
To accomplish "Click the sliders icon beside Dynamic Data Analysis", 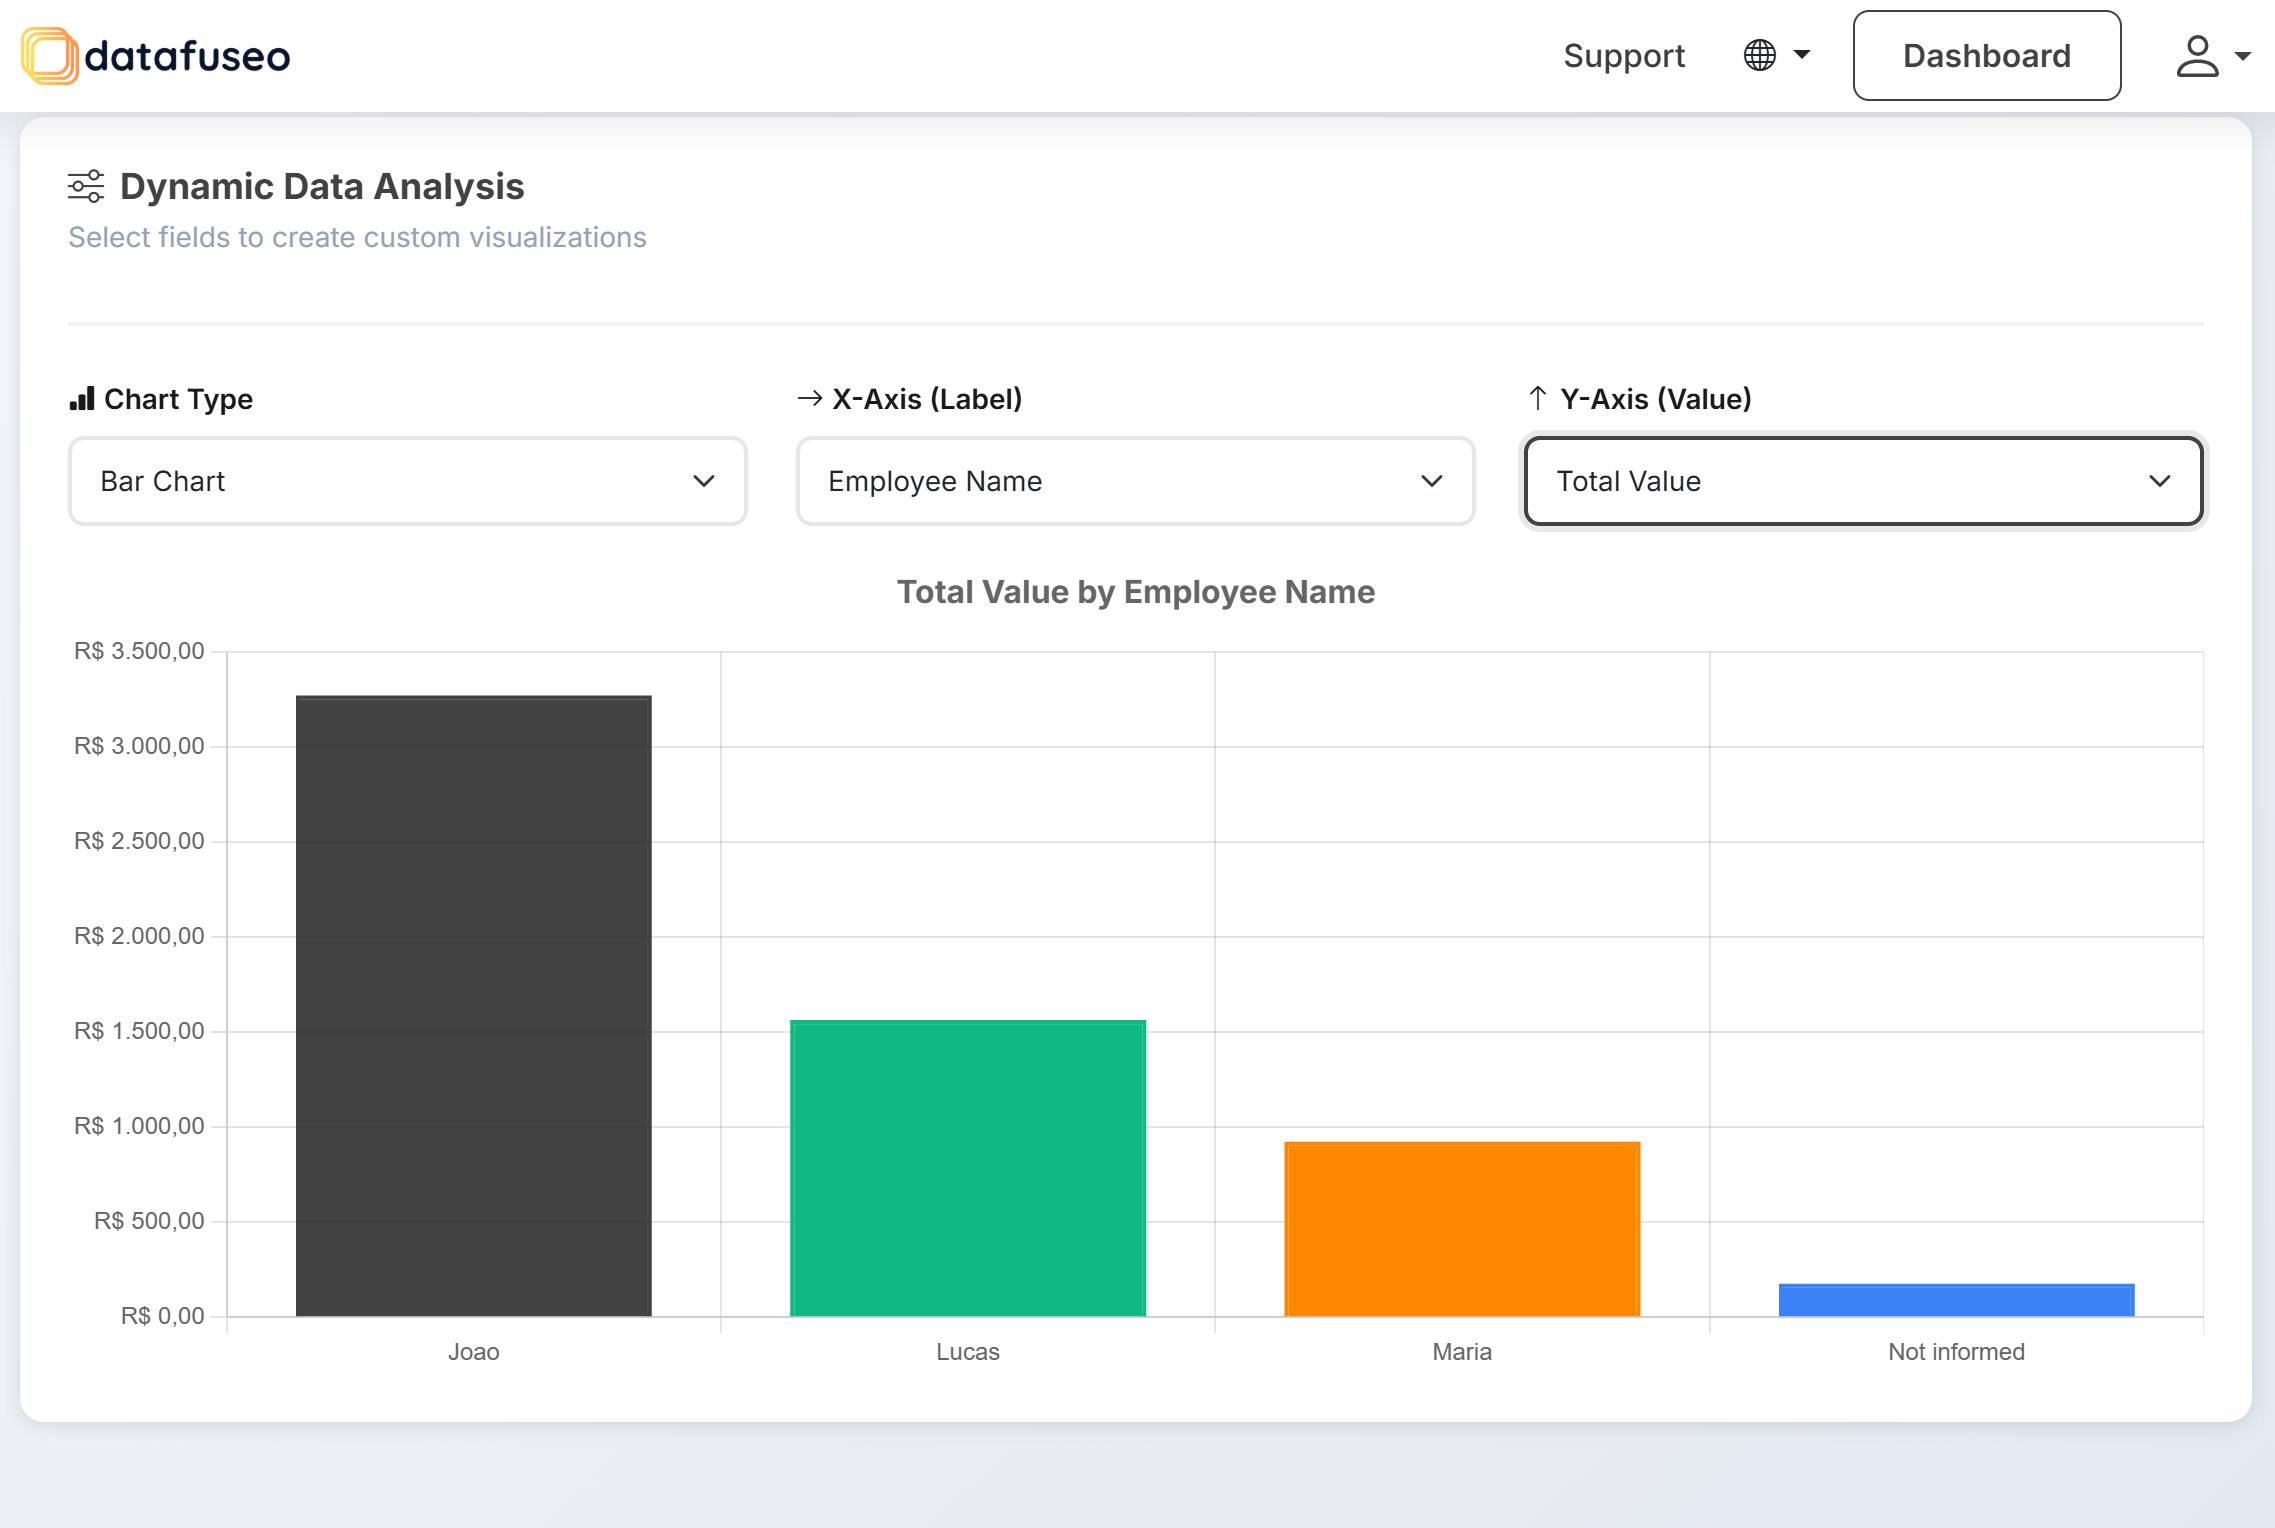I will point(86,186).
